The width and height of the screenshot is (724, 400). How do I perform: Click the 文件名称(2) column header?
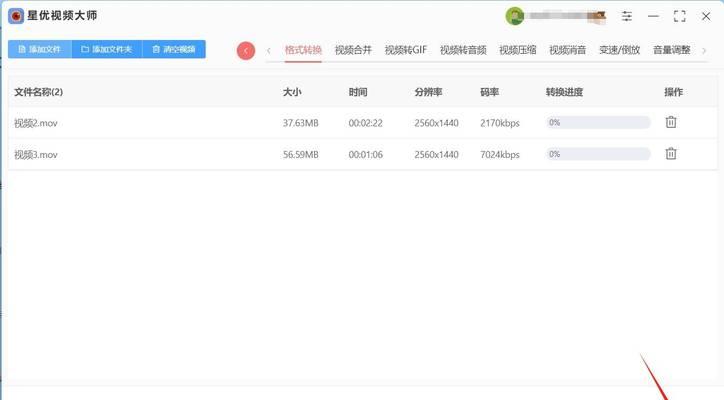[x=38, y=92]
